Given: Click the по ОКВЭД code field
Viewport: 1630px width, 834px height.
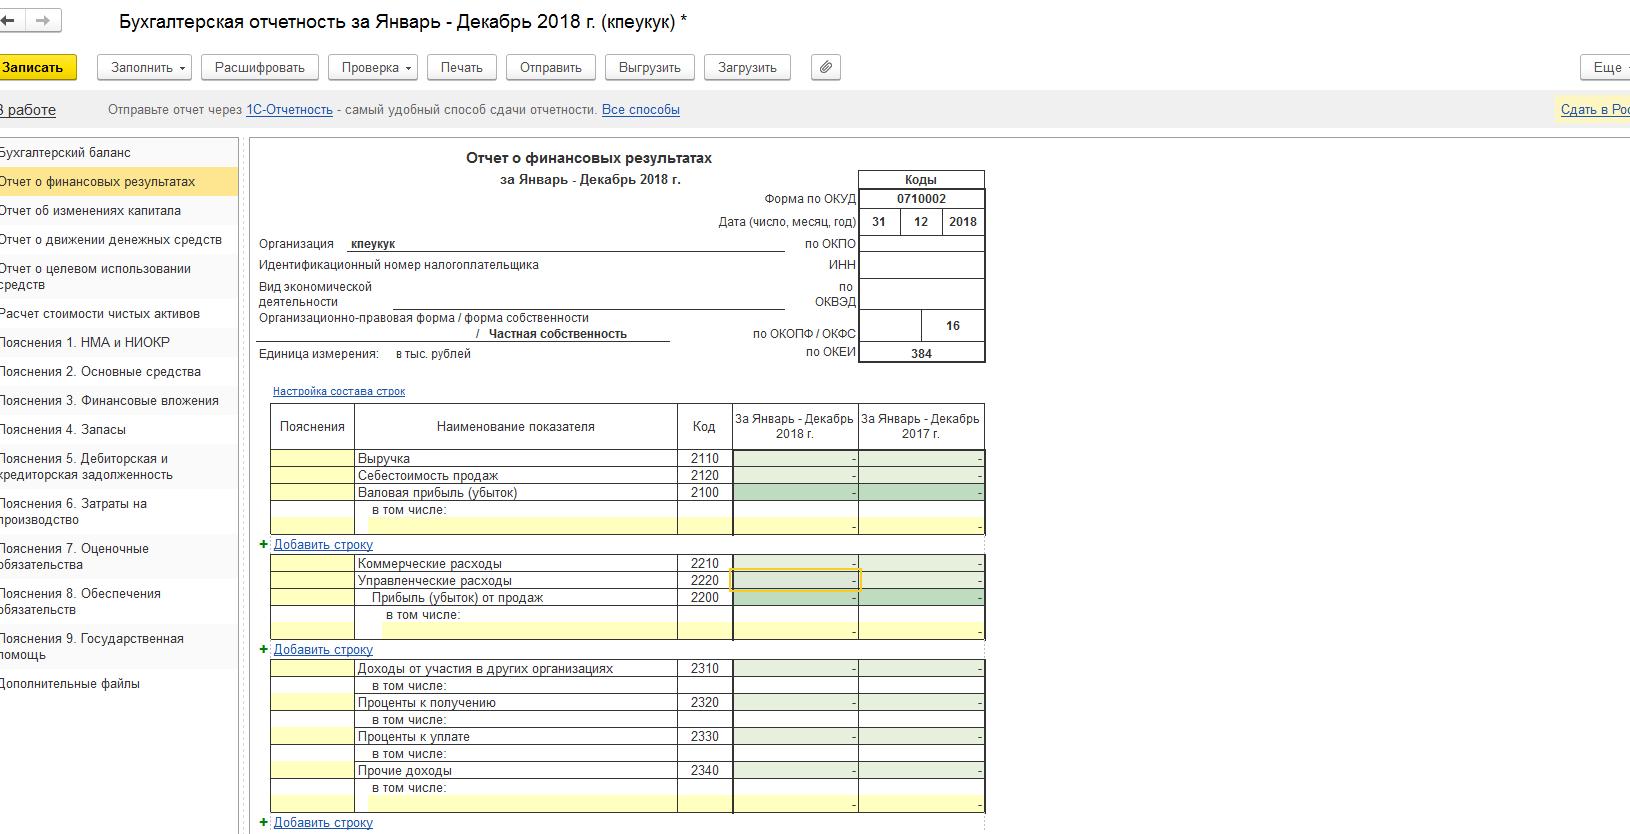Looking at the screenshot, I should point(922,294).
